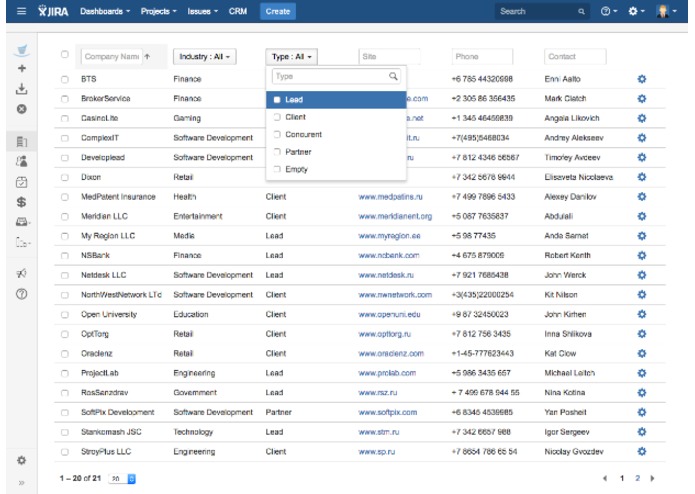
Task: Check the Concurent option in Type dropdown
Action: click(x=277, y=134)
